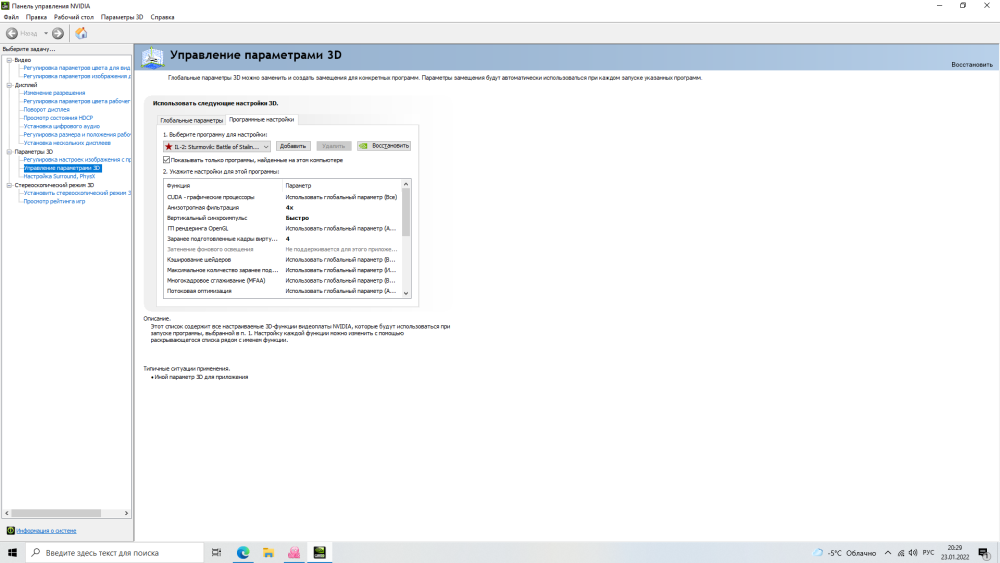Image resolution: width=1000 pixels, height=563 pixels.
Task: Open Регулировка параметров цвета рабочего стола
Action: tap(77, 101)
